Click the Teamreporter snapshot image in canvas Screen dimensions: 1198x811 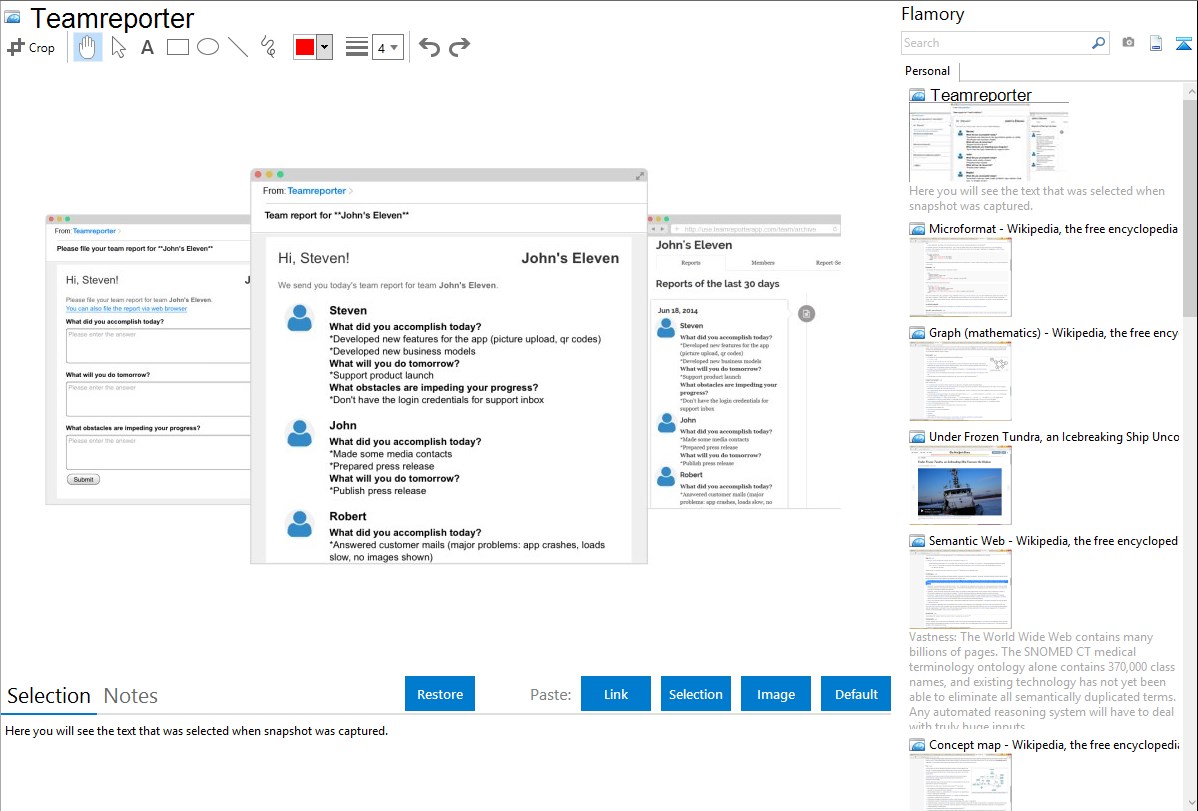click(443, 366)
